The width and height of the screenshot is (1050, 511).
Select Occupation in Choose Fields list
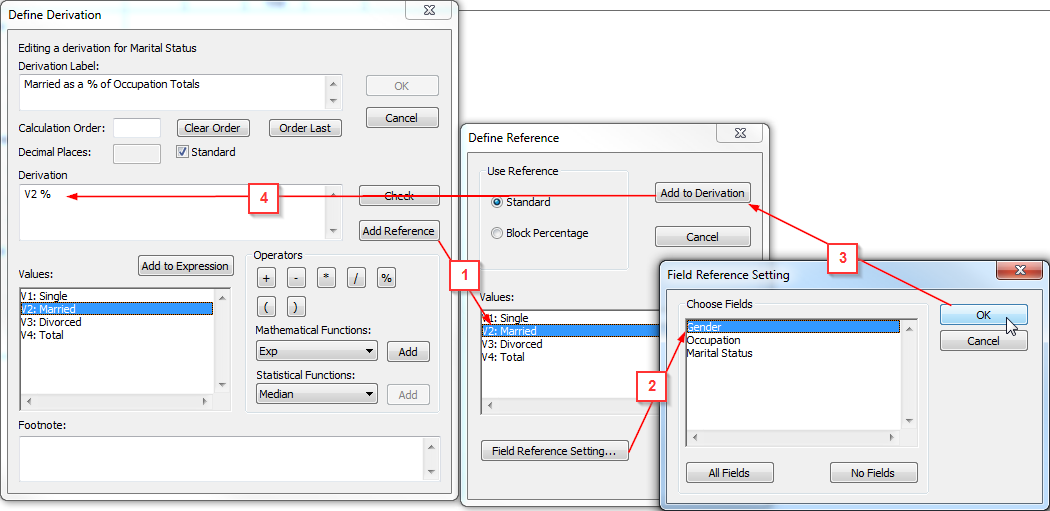tap(713, 340)
